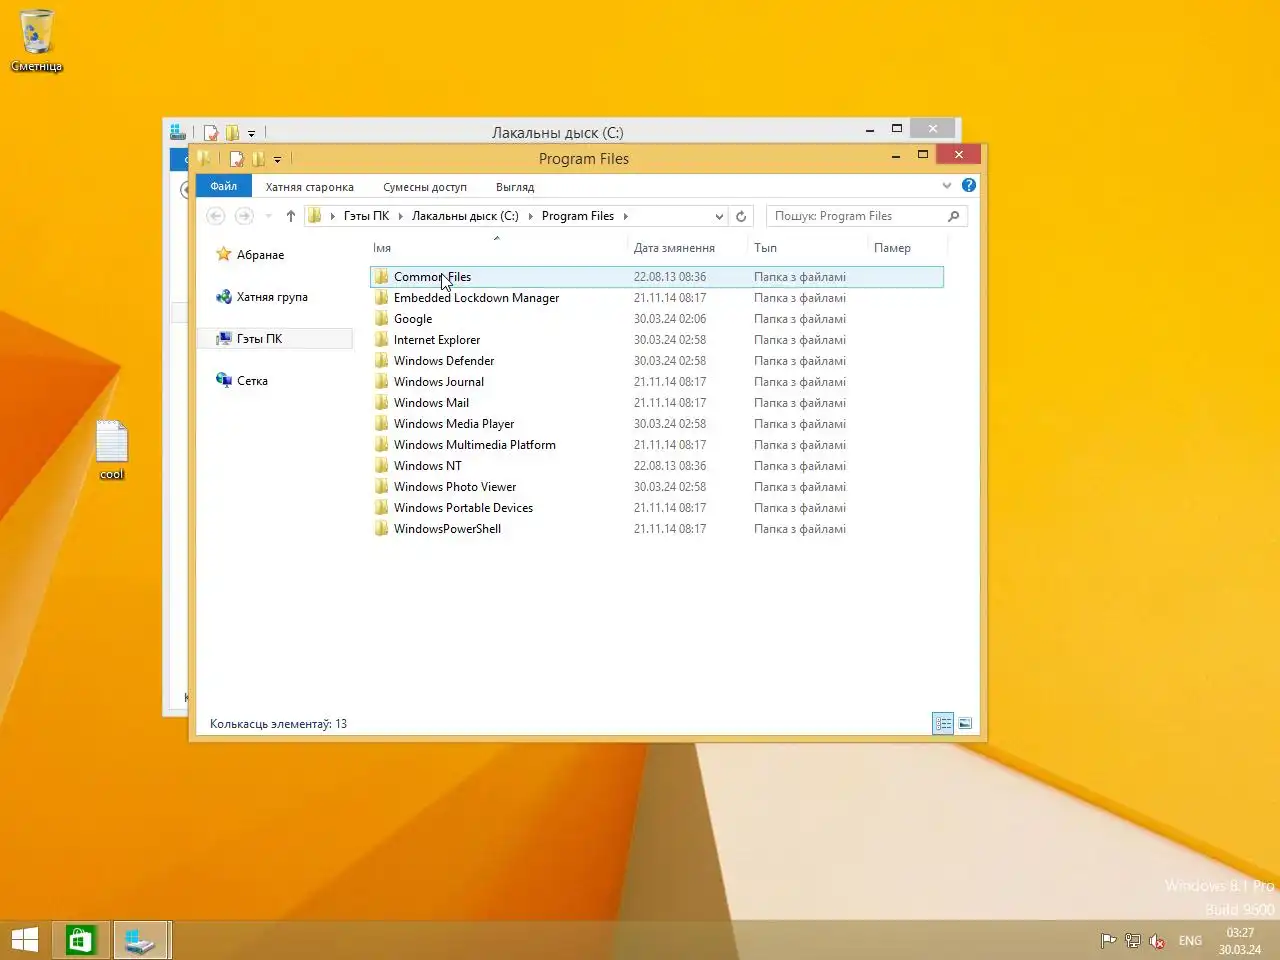Sort by the Тып column header
Image resolution: width=1280 pixels, height=960 pixels.
click(x=765, y=248)
